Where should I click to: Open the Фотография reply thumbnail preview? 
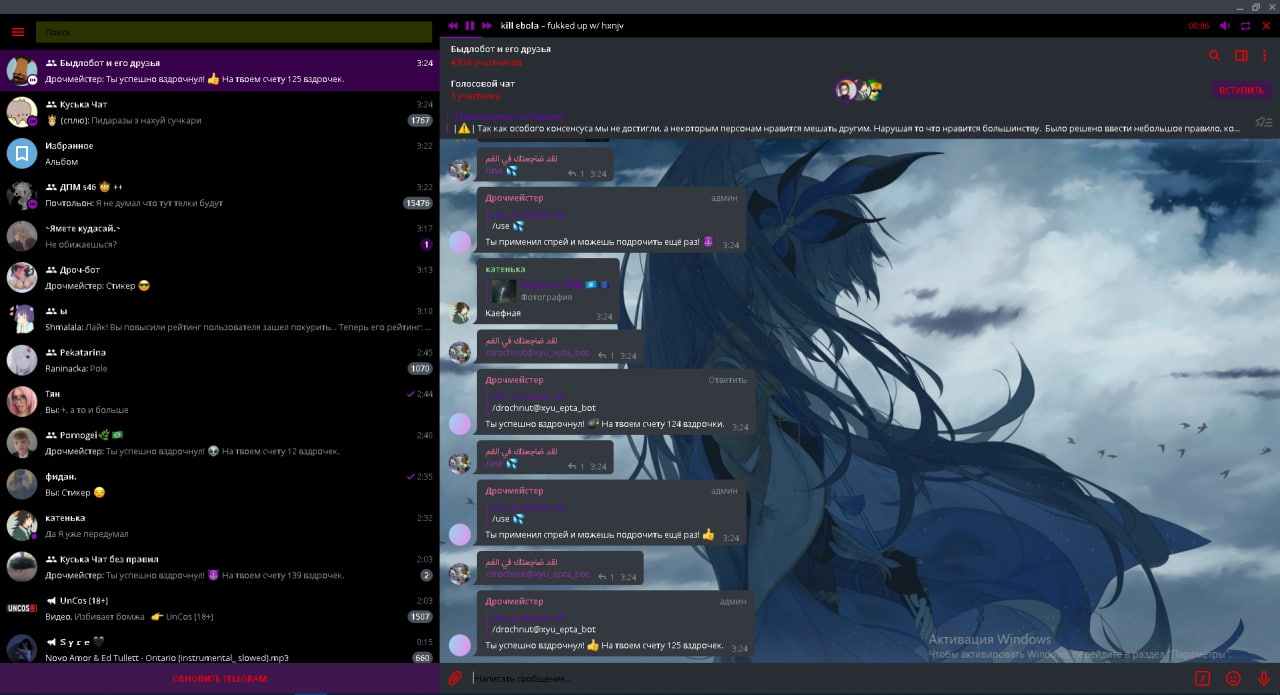pyautogui.click(x=505, y=291)
